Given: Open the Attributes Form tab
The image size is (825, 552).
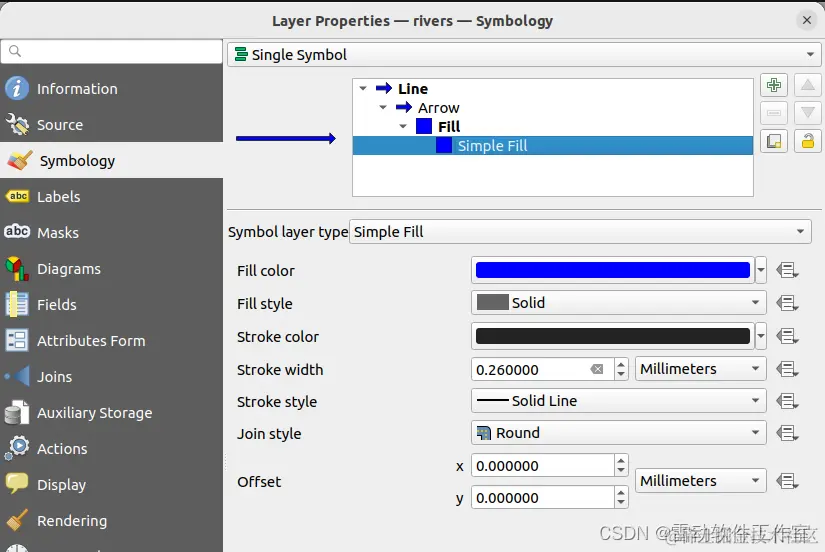Looking at the screenshot, I should 112,340.
